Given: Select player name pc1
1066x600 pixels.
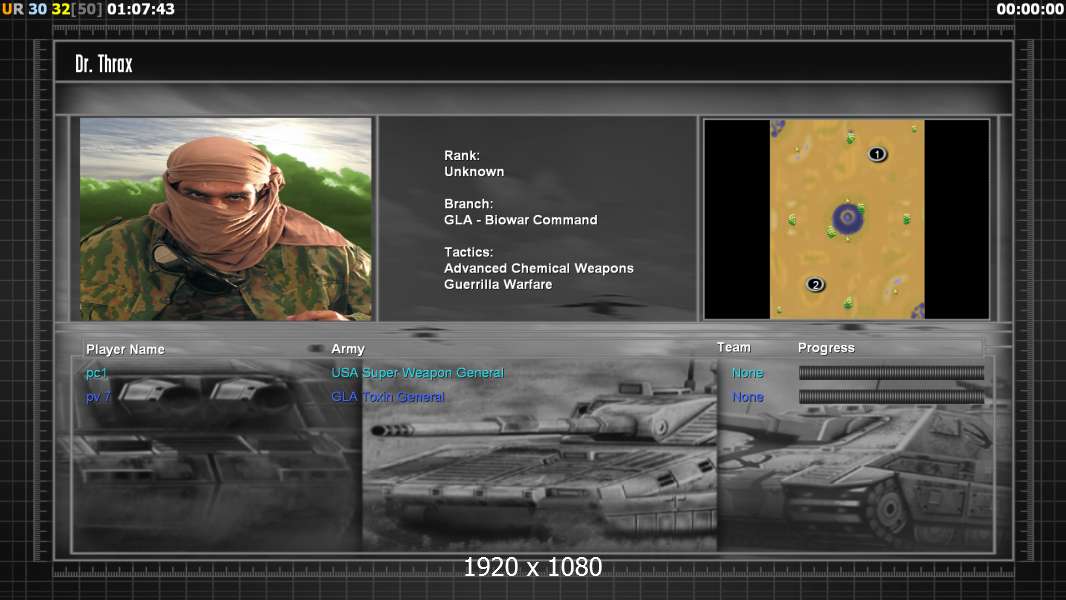Looking at the screenshot, I should tap(97, 373).
